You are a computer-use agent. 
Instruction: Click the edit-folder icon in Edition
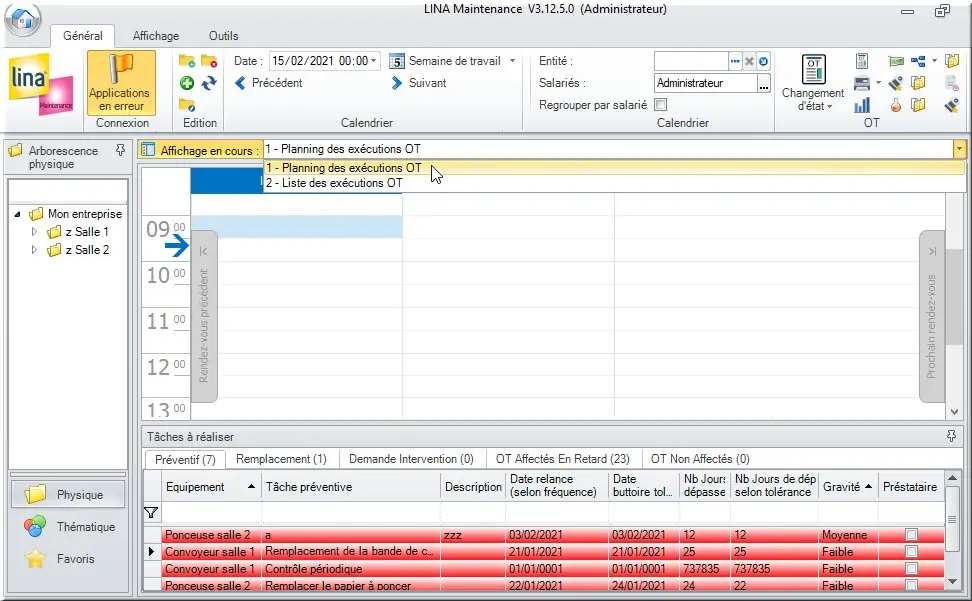pyautogui.click(x=187, y=105)
